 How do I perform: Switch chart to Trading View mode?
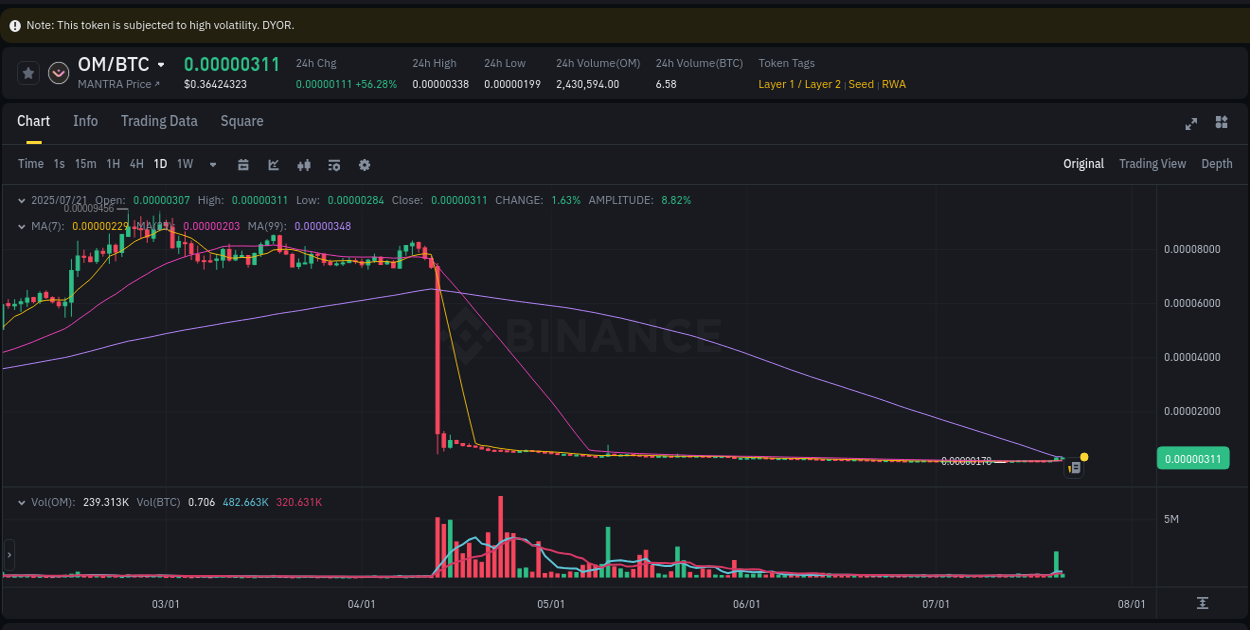[x=1152, y=163]
